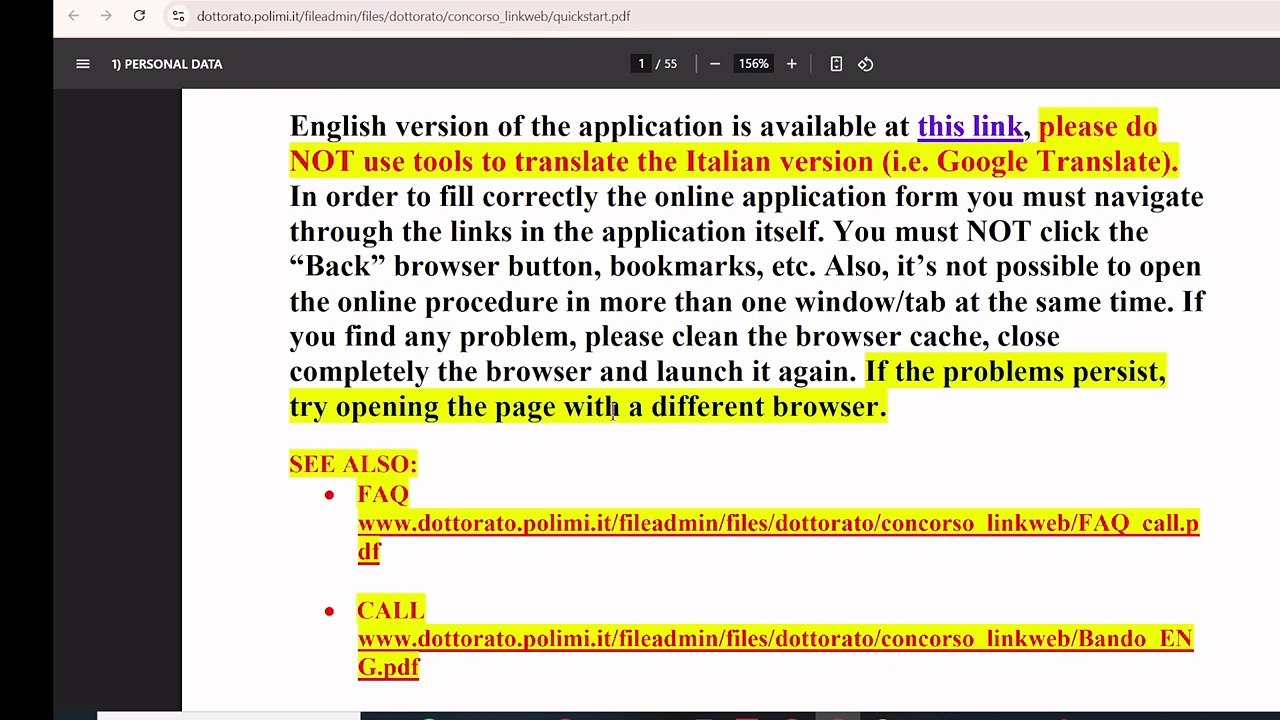Click the '1) PERSONAL DATA' document title
Viewport: 1280px width, 720px height.
(x=167, y=64)
